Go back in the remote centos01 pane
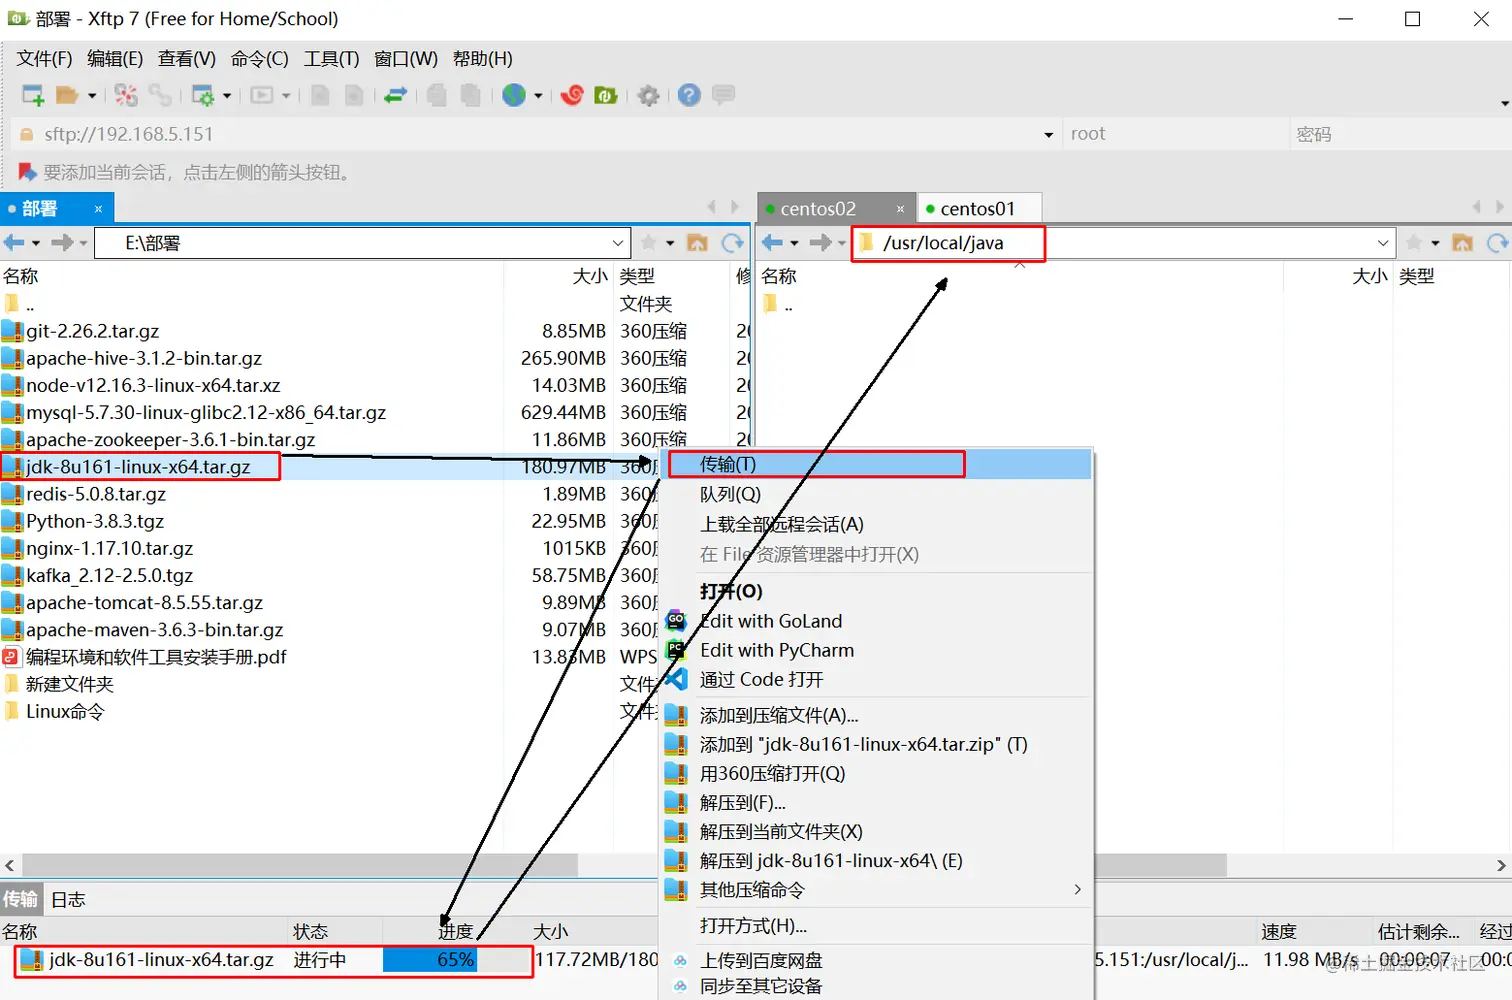 [x=773, y=243]
